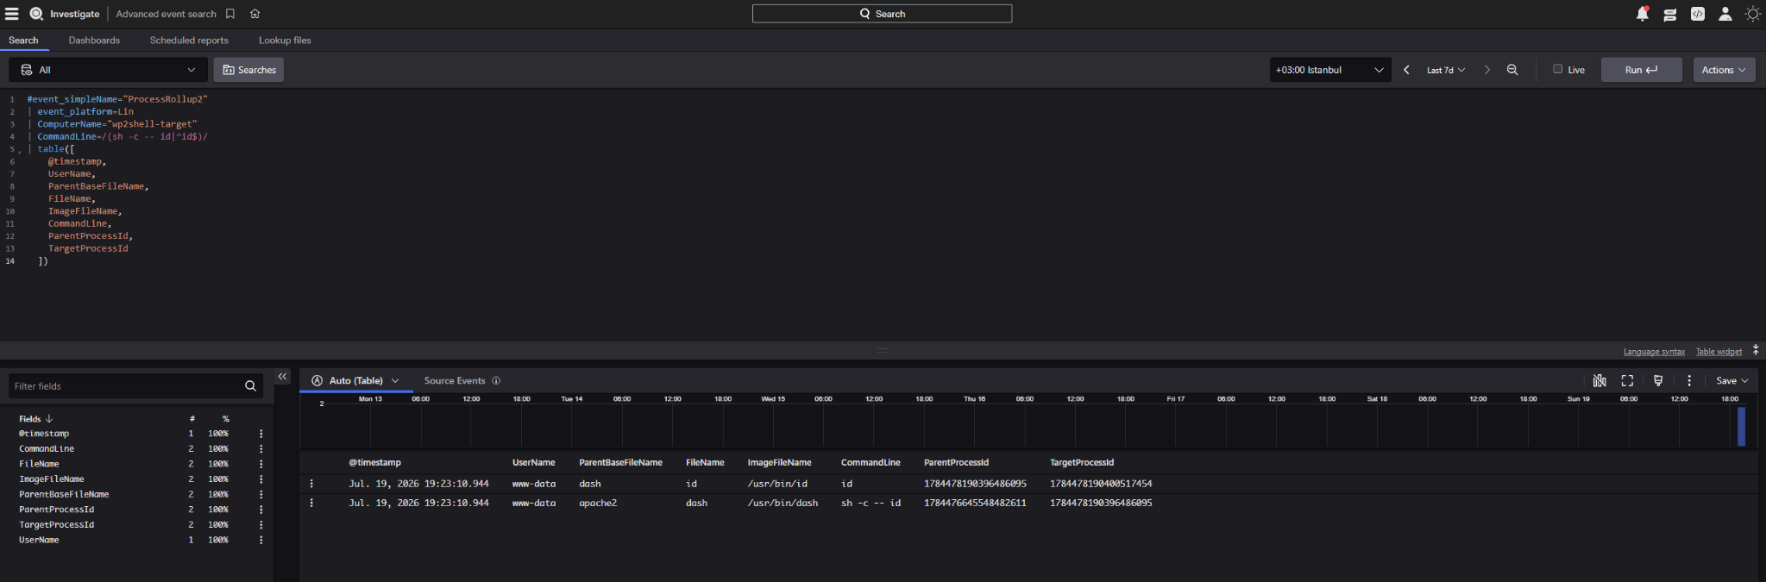Viewport: 1766px width, 582px height.
Task: Open the Actions dropdown
Action: 1724,70
